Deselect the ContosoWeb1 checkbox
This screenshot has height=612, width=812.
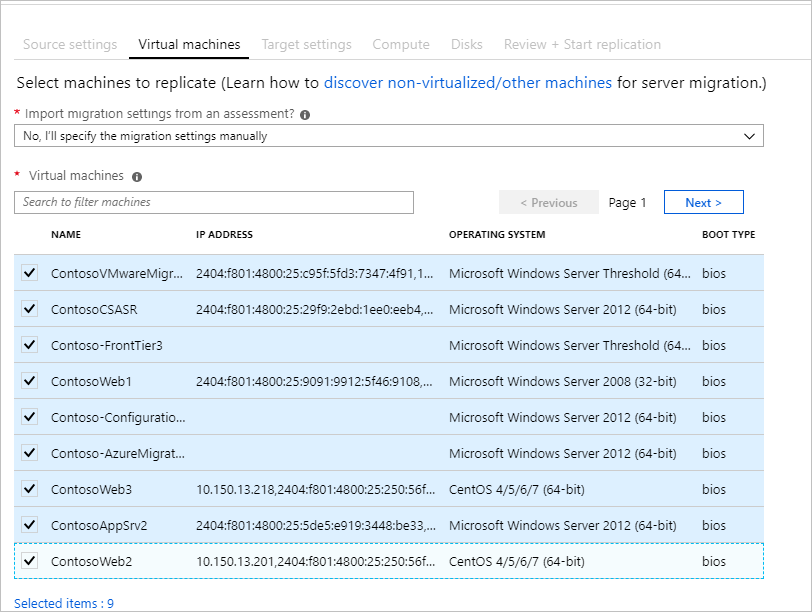pyautogui.click(x=30, y=381)
